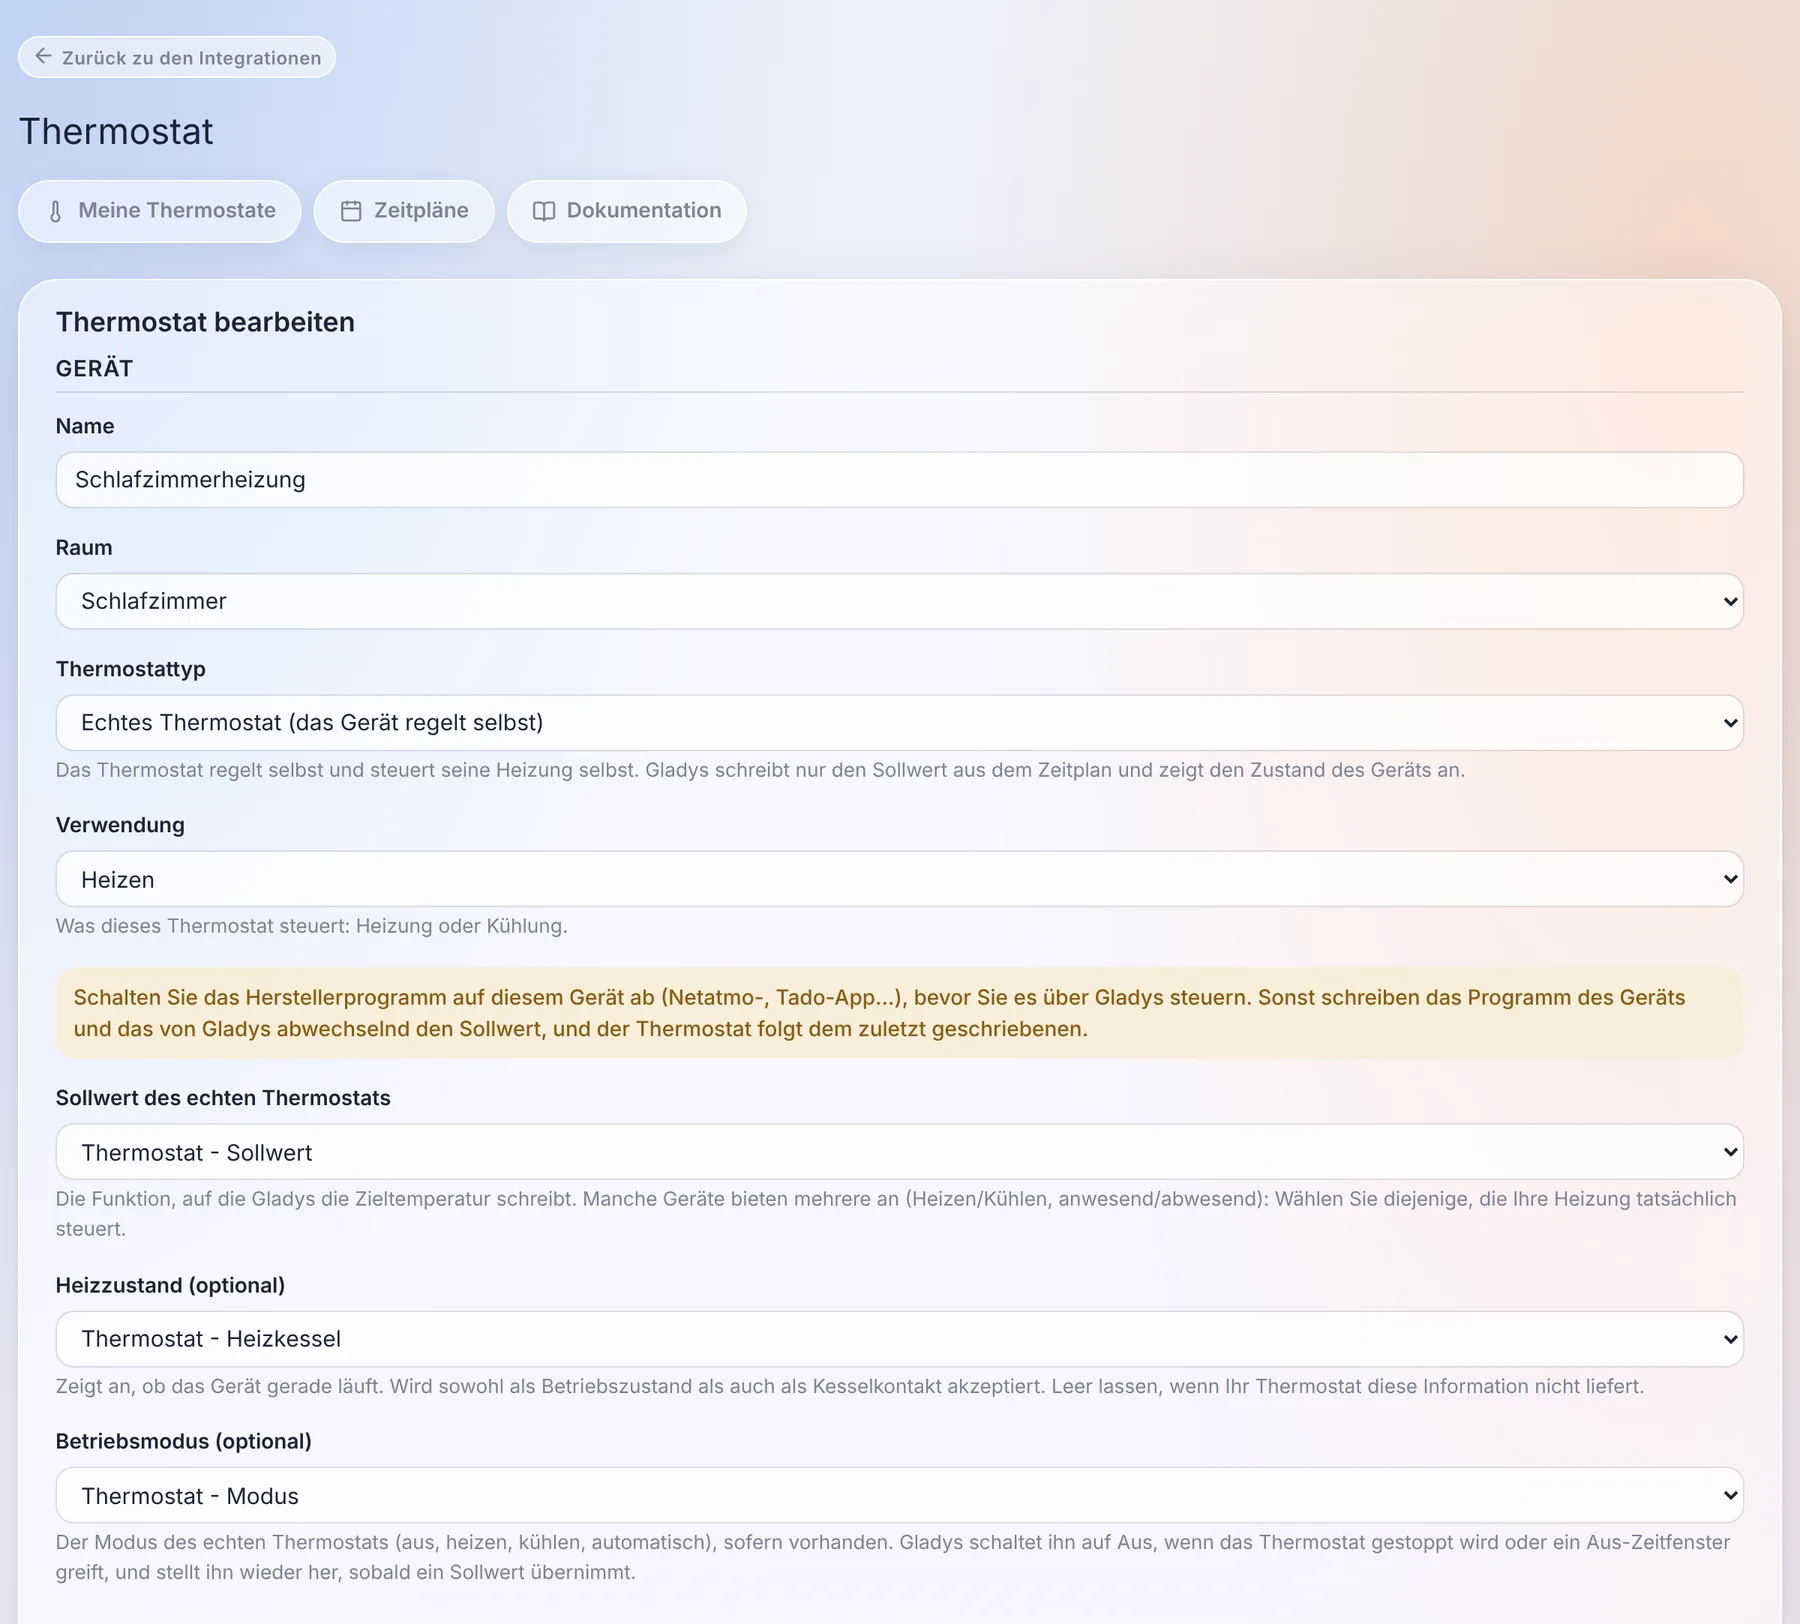Click the hint starting 'Die Funktion, auf die Gladys'

tap(896, 1213)
